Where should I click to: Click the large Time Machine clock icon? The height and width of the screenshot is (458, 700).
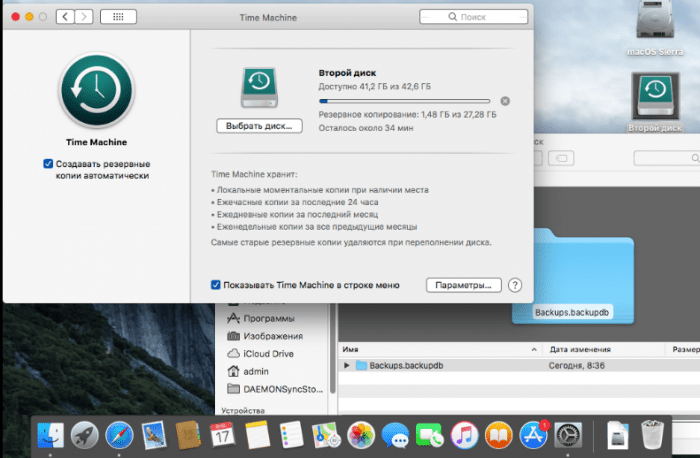(x=96, y=90)
